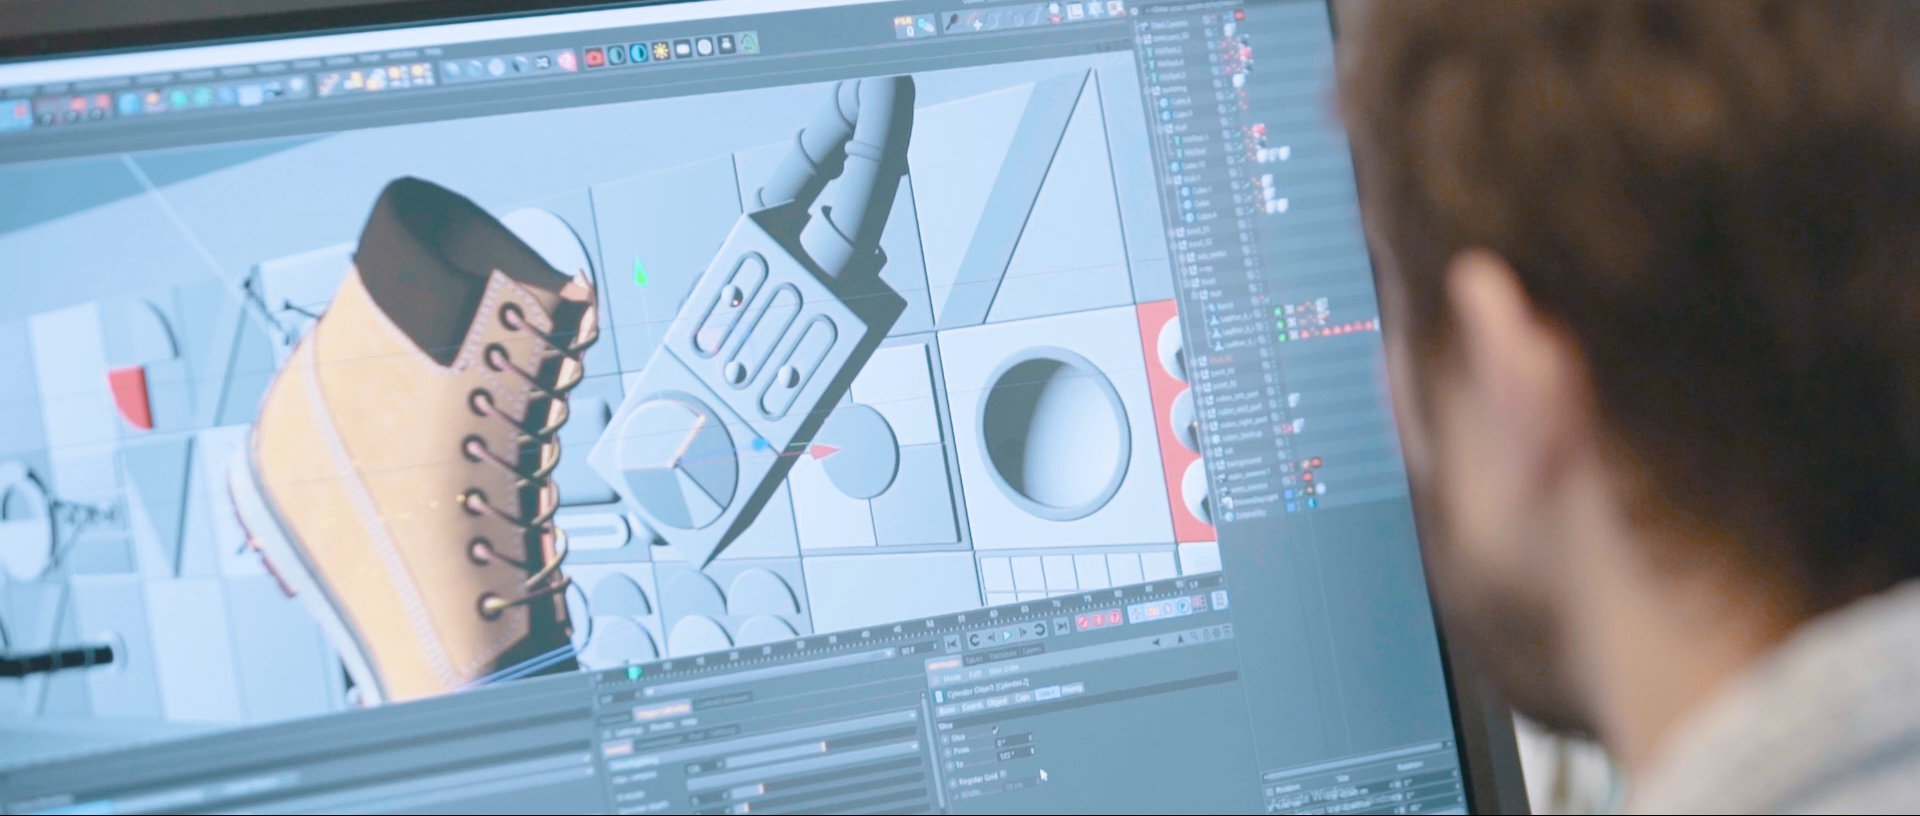Screen dimensions: 1920x816
Task: Click the Play Forwards button in timeline
Action: click(1006, 636)
